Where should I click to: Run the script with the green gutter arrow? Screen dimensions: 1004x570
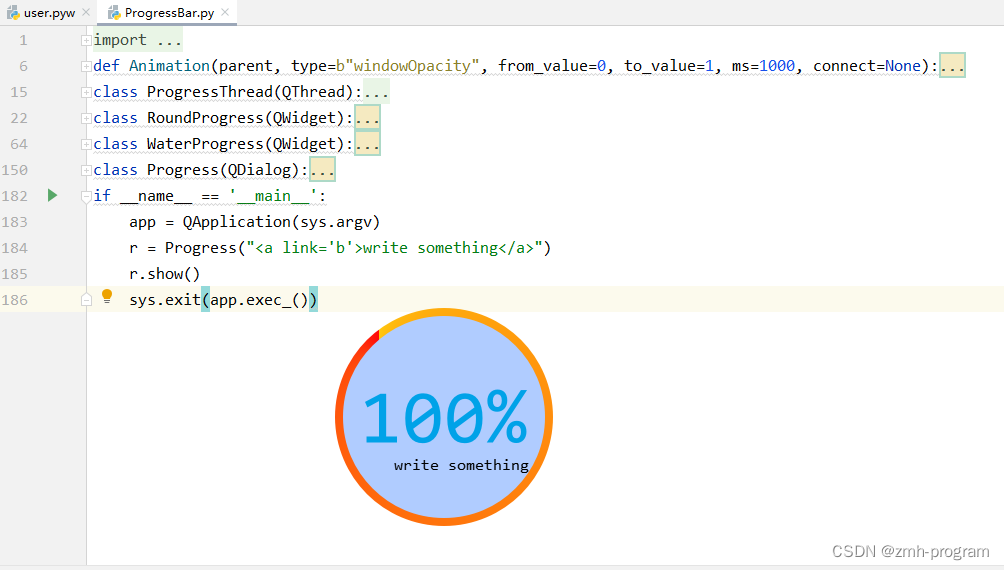click(x=53, y=195)
